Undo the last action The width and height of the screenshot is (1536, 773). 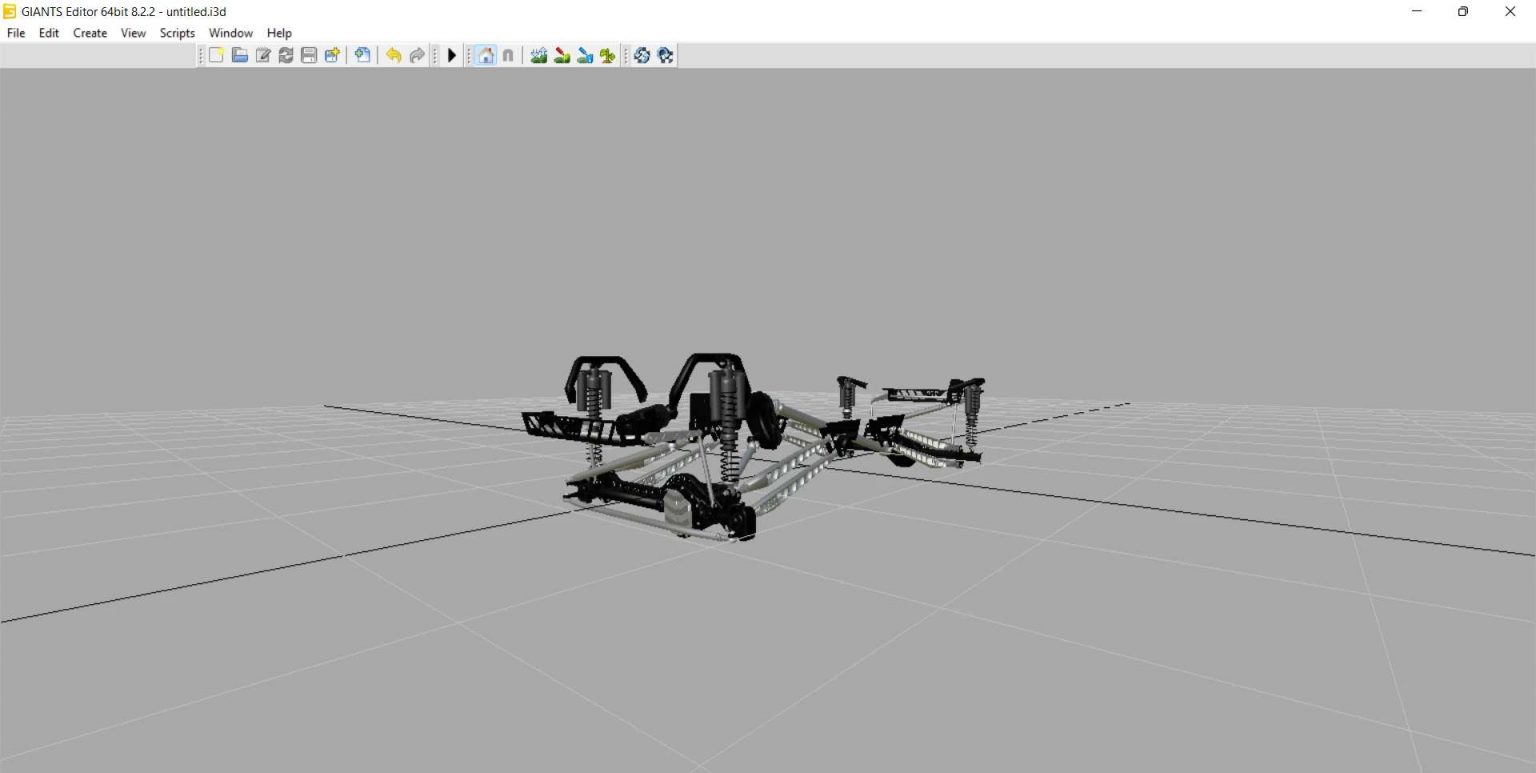[x=392, y=55]
